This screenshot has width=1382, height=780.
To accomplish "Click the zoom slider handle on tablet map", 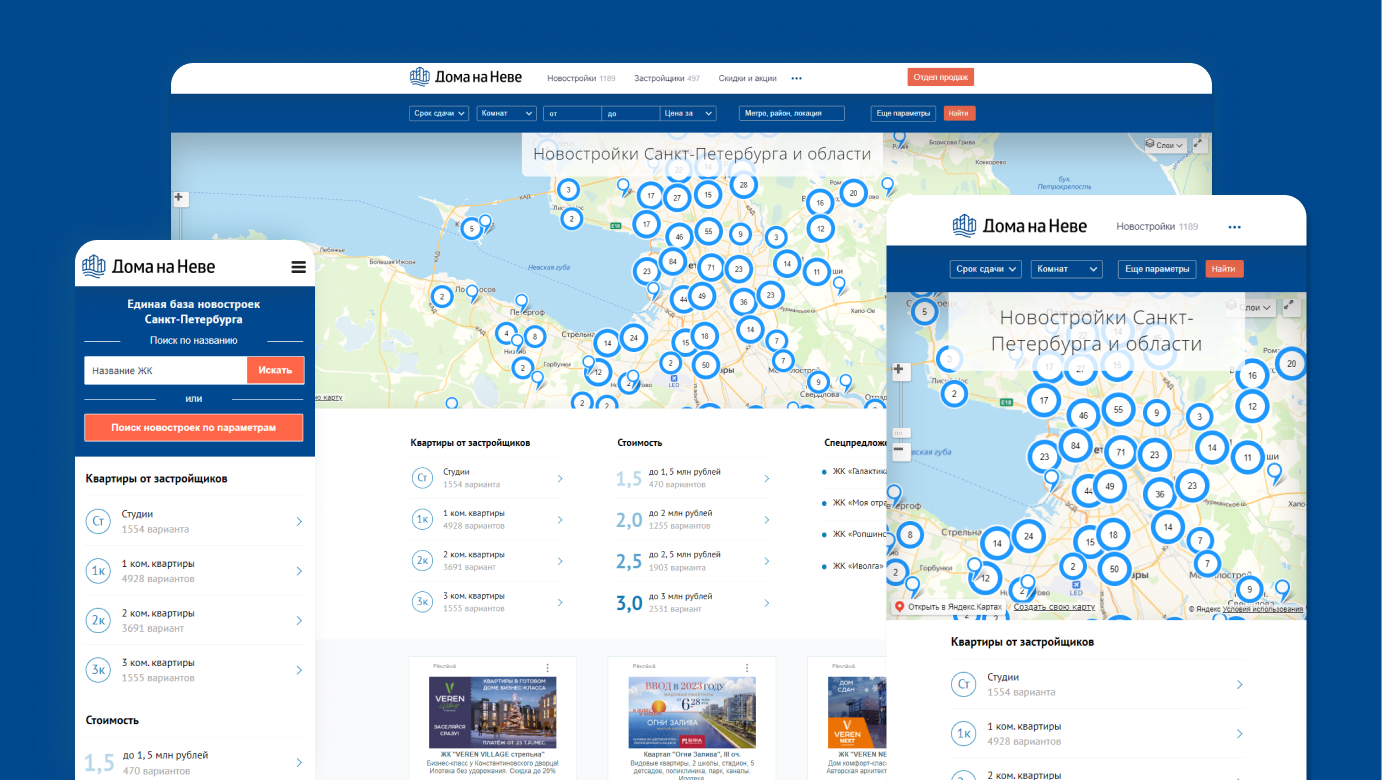I will (899, 432).
